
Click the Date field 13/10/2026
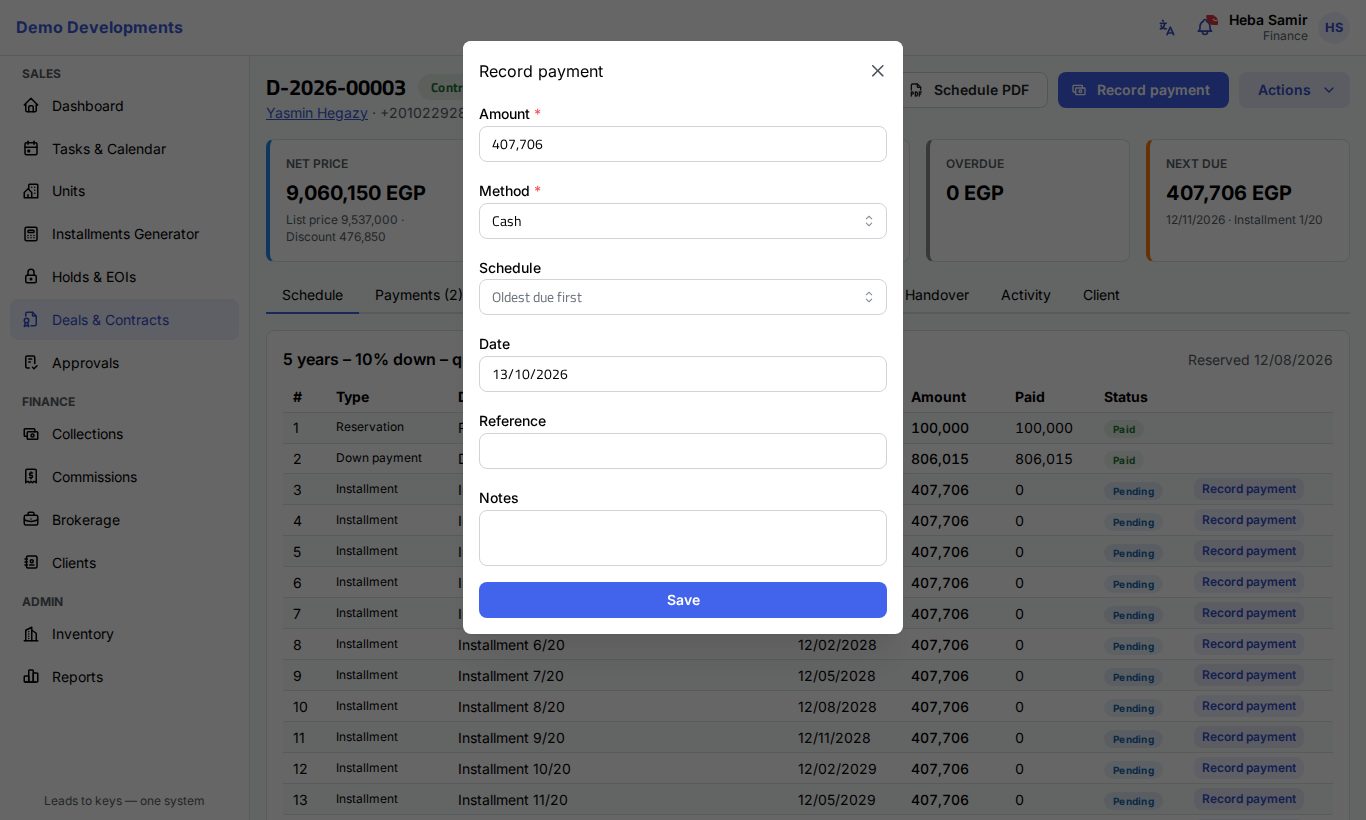tap(683, 374)
